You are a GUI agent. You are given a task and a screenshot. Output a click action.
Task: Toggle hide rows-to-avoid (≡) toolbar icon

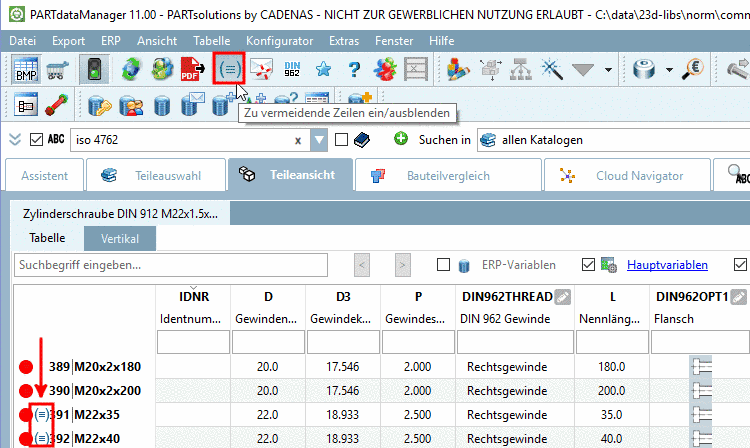(x=230, y=69)
